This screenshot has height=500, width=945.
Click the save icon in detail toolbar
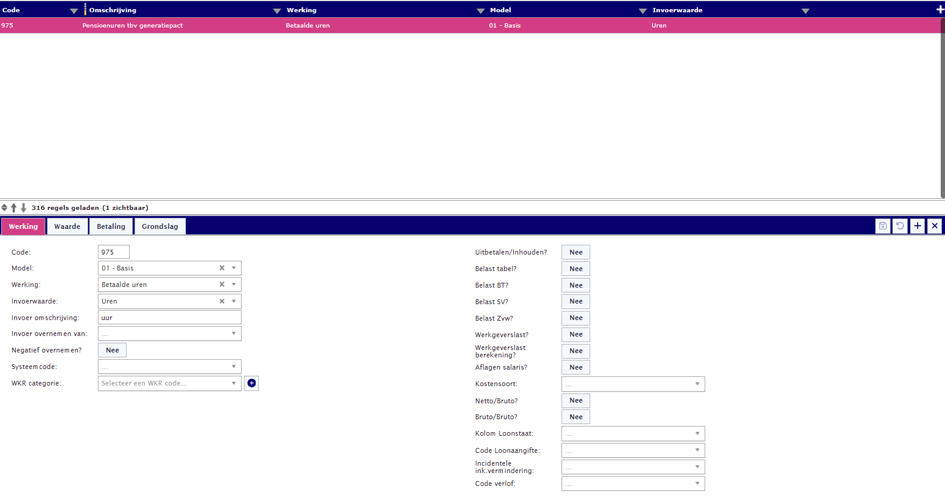882,226
